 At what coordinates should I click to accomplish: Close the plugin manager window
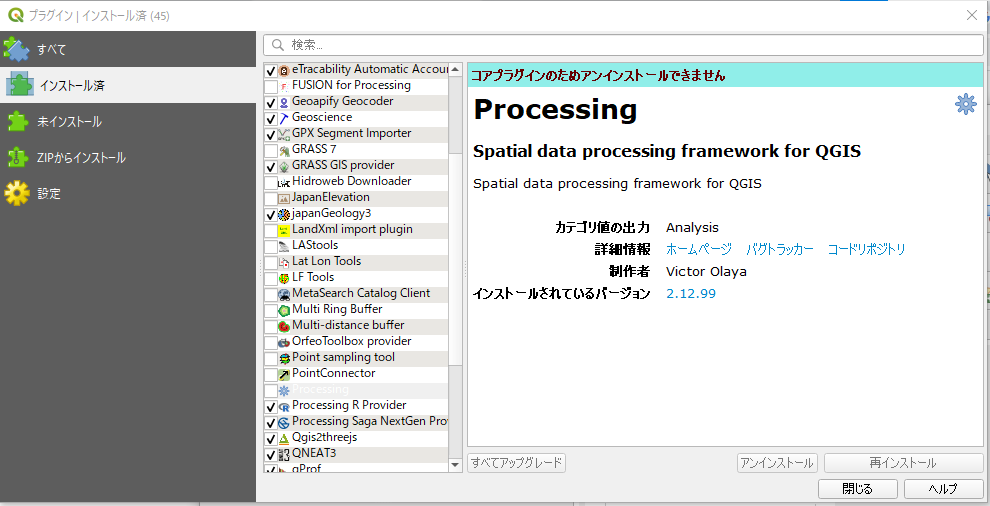point(972,15)
